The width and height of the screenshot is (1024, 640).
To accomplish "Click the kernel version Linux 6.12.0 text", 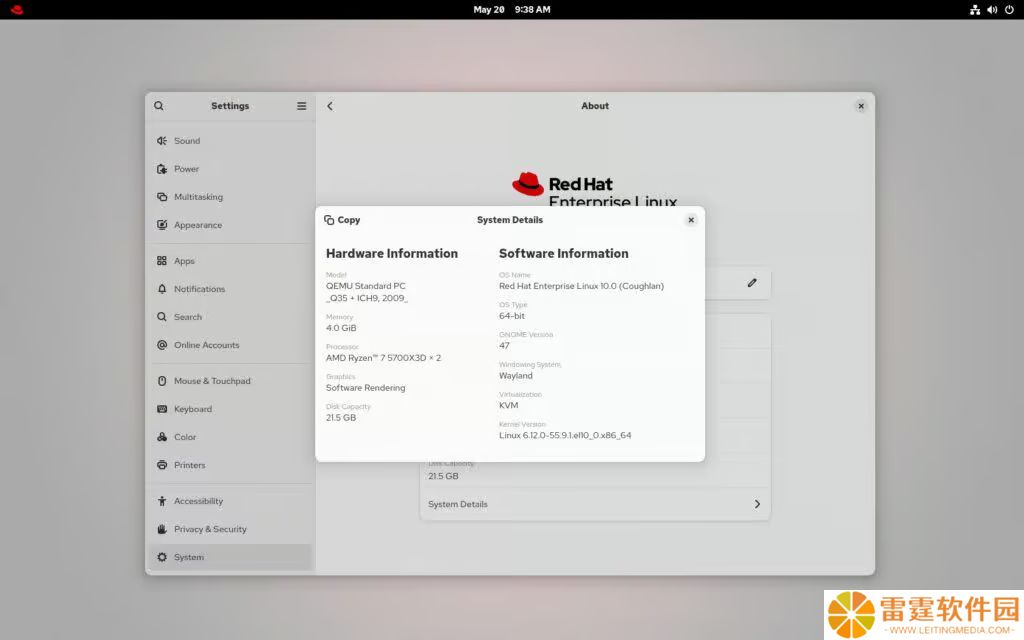I will pyautogui.click(x=565, y=436).
